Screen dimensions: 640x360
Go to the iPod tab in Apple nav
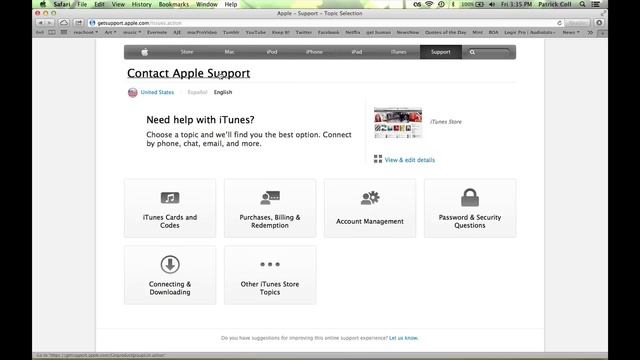[x=272, y=52]
